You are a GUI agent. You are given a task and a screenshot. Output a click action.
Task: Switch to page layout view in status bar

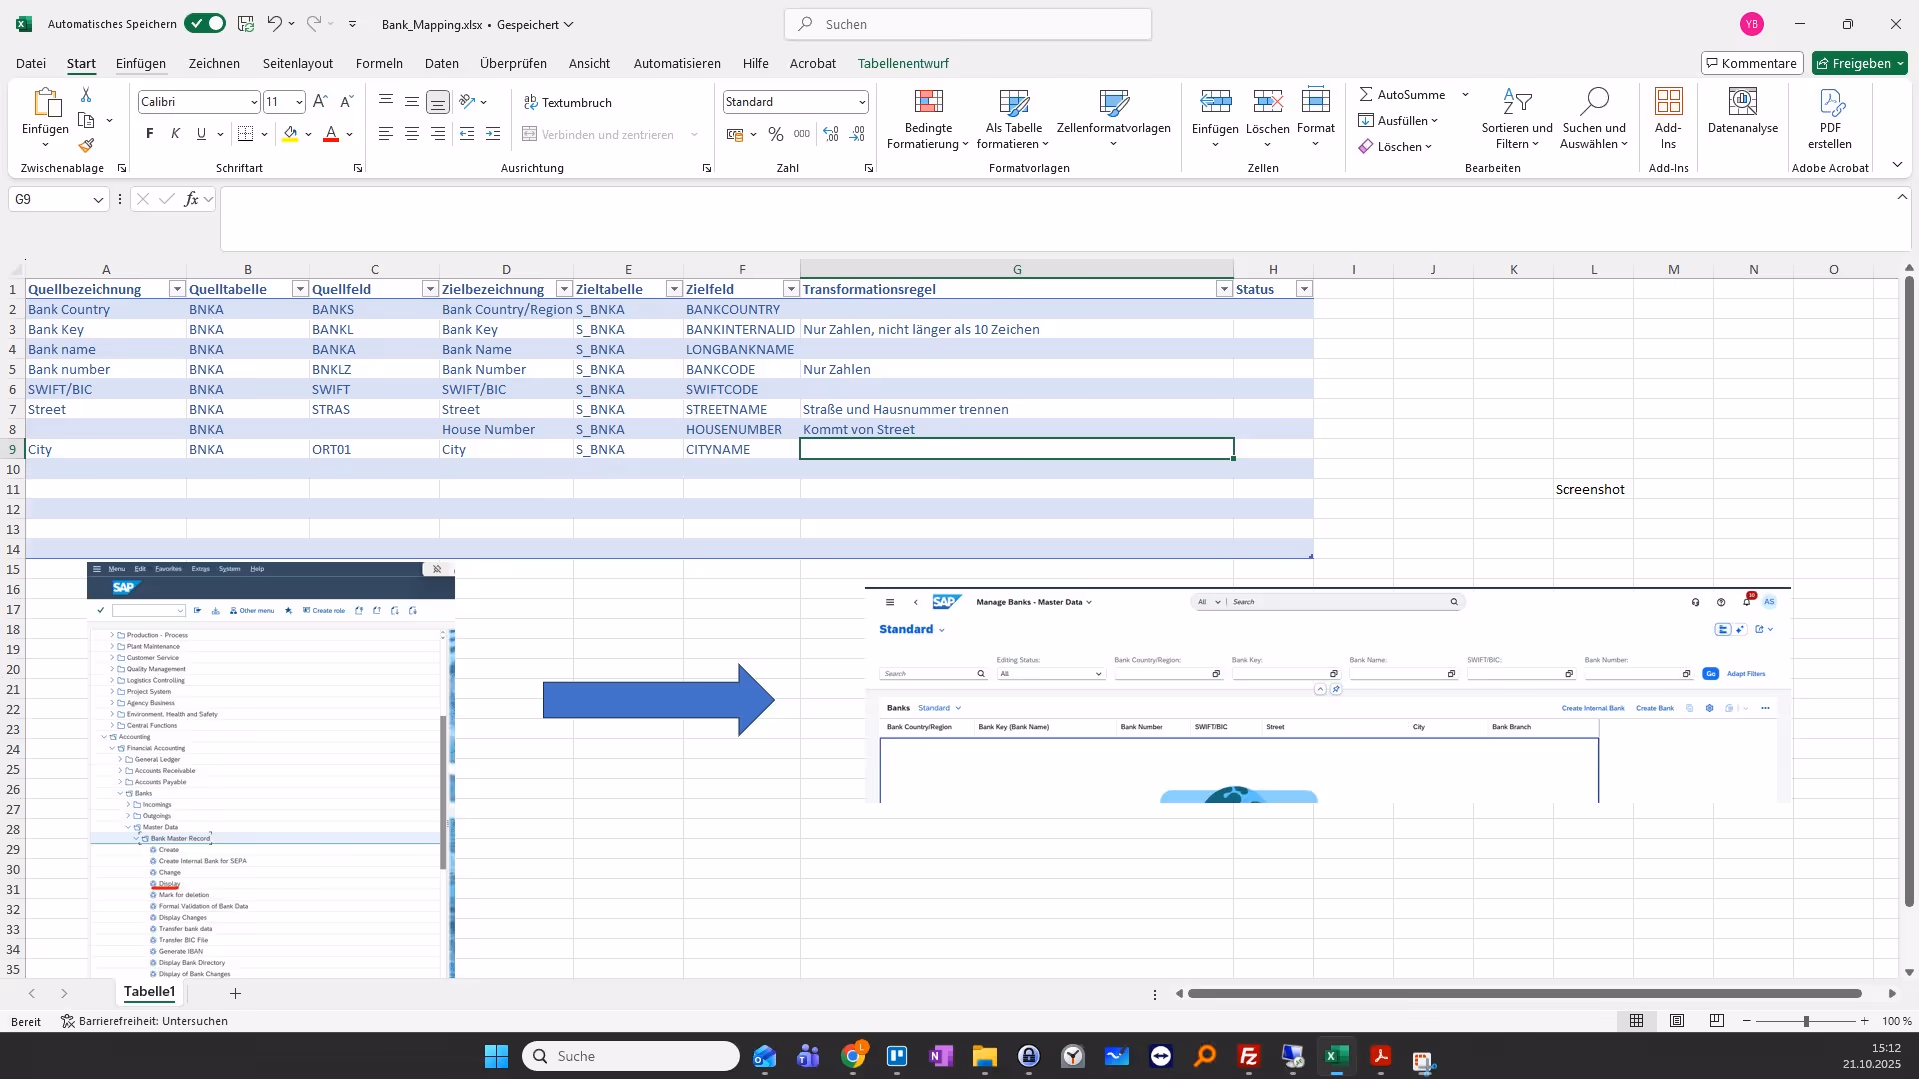pos(1677,1021)
